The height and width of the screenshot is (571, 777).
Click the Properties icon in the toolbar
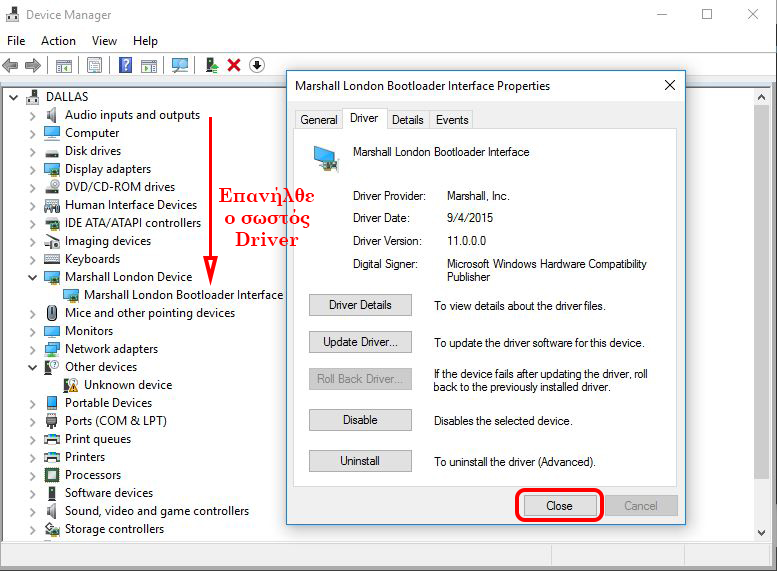[94, 65]
